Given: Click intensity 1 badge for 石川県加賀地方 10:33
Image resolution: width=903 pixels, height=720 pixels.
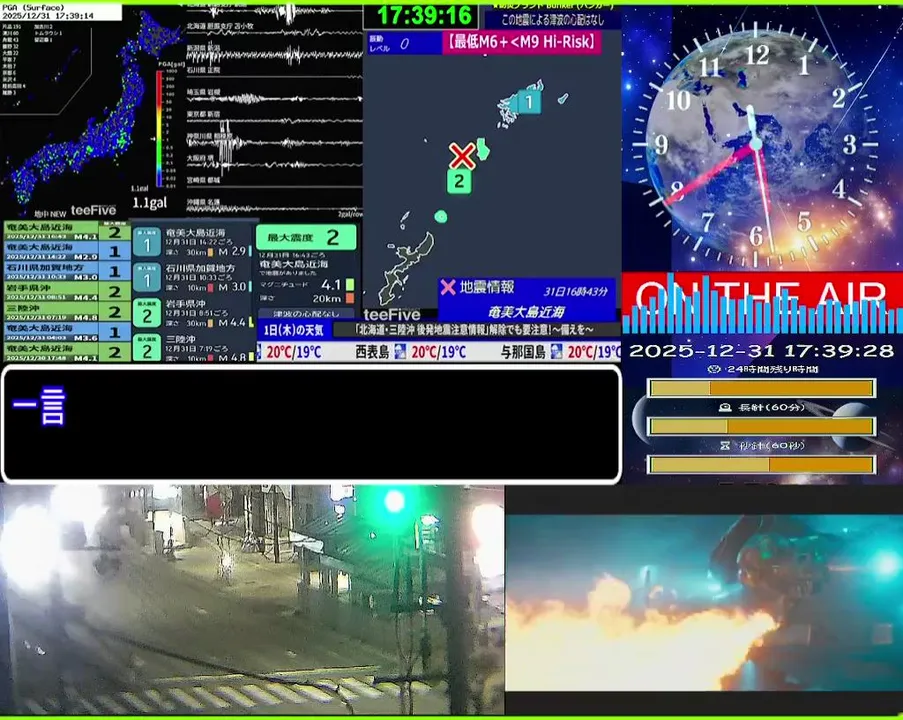Looking at the screenshot, I should click(x=147, y=278).
